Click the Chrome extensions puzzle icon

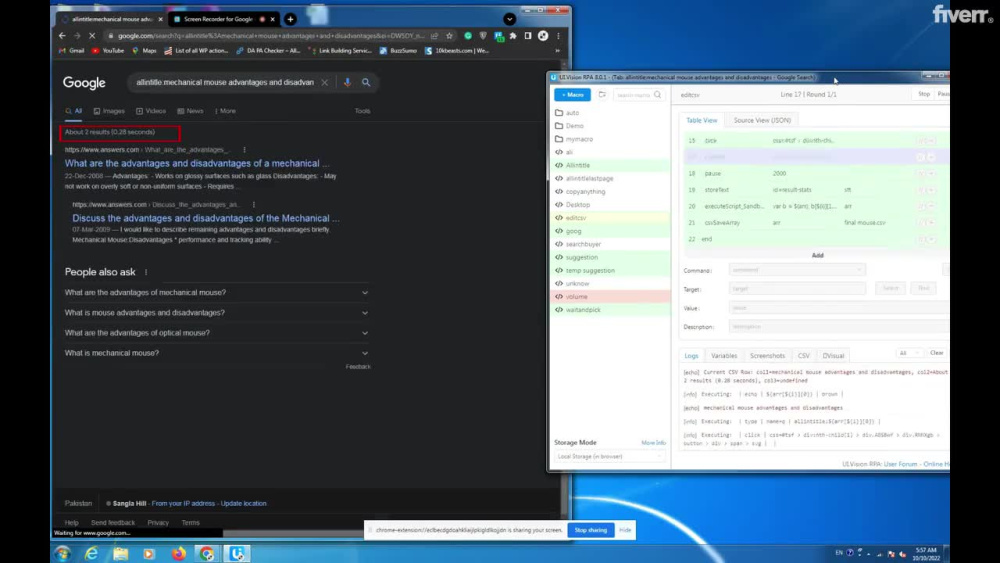tap(513, 36)
